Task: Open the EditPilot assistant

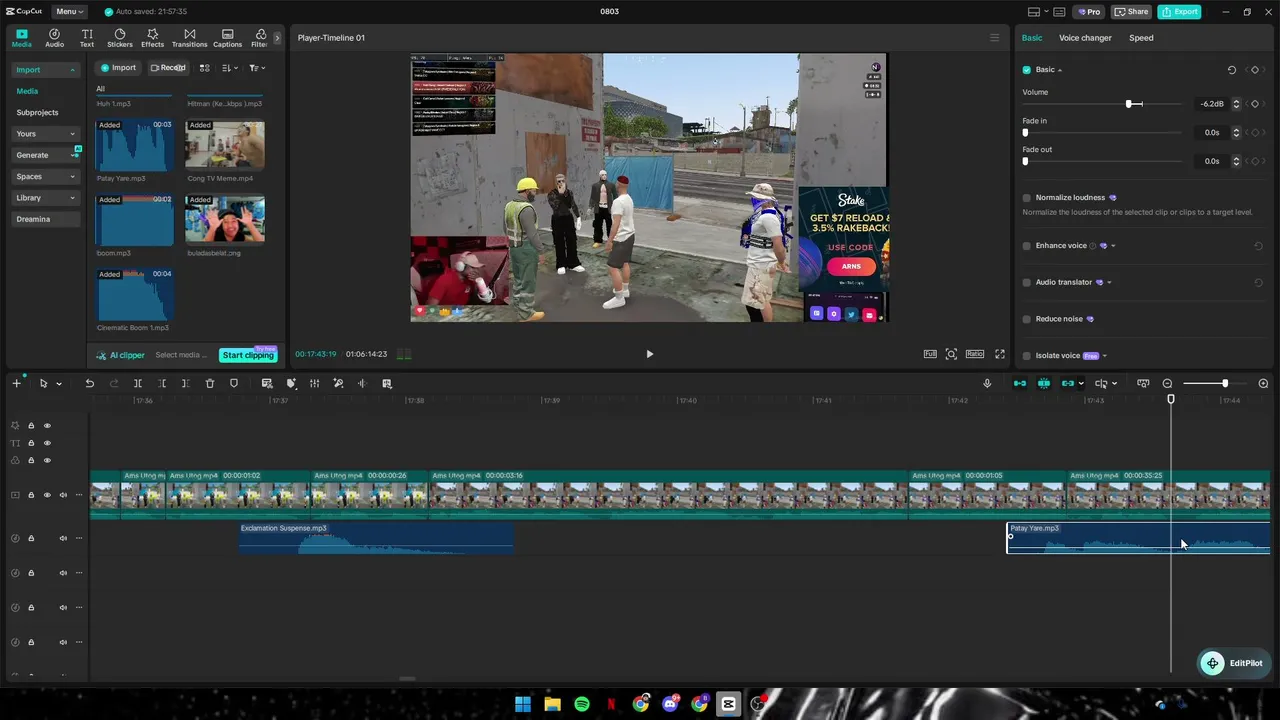Action: 1232,663
